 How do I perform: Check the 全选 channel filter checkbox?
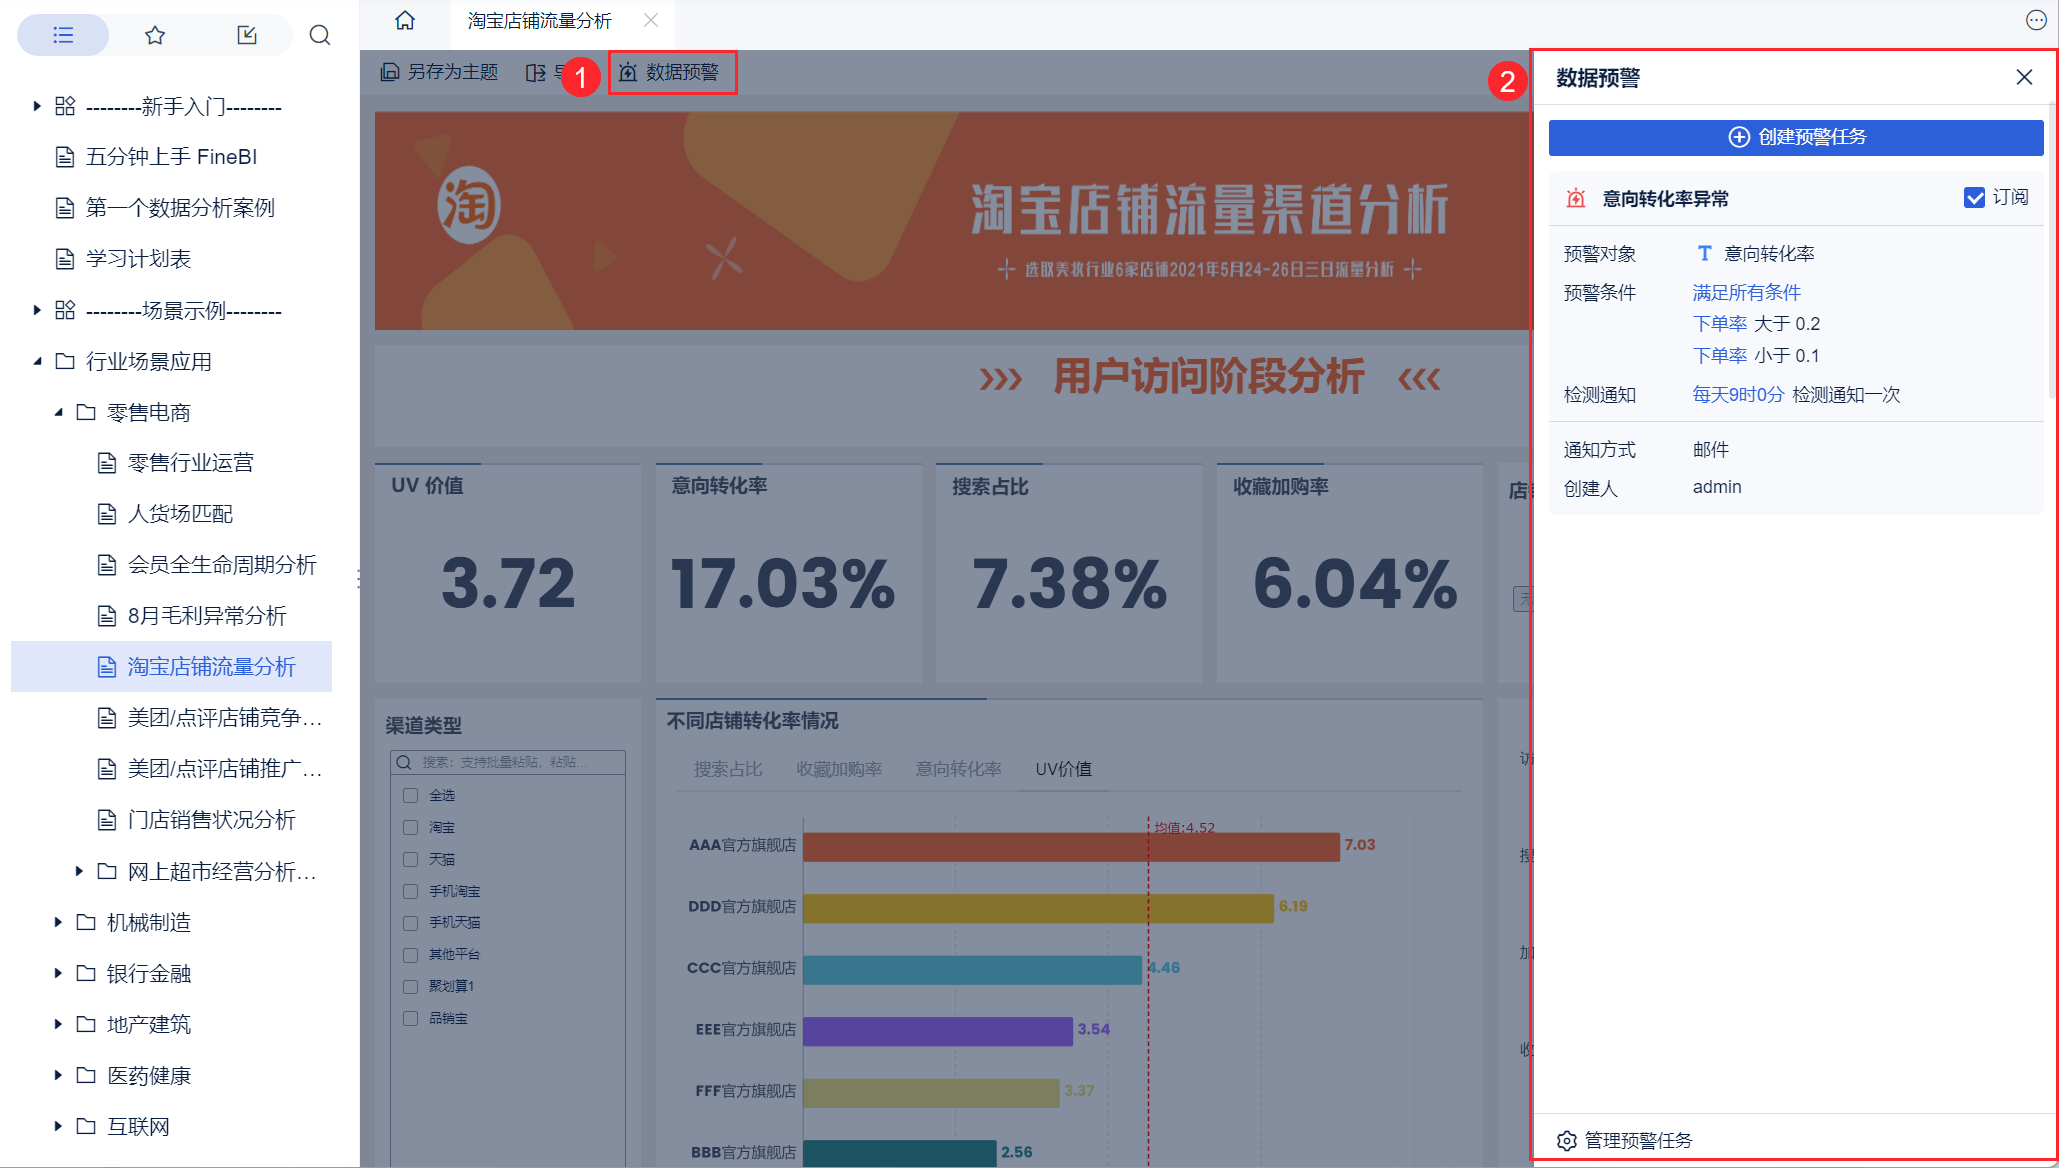(x=410, y=795)
